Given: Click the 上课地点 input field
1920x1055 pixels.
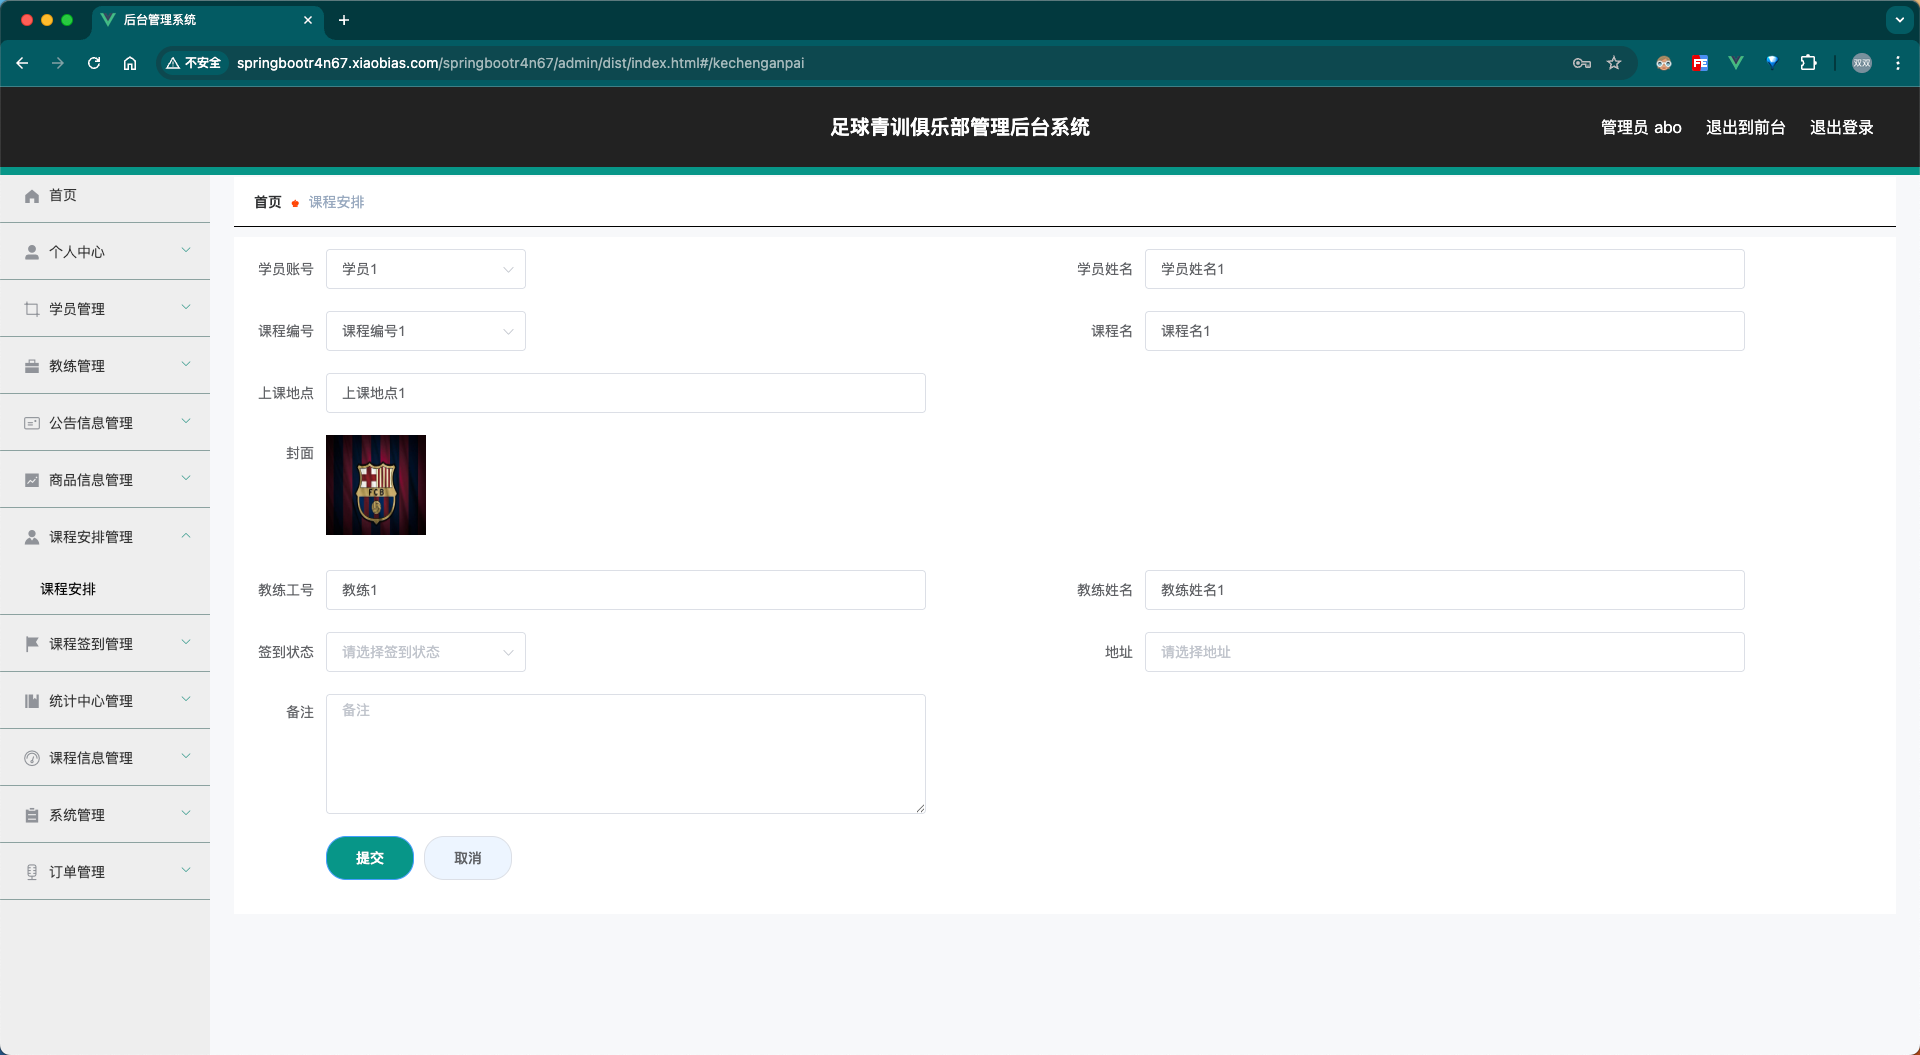Looking at the screenshot, I should click(626, 393).
